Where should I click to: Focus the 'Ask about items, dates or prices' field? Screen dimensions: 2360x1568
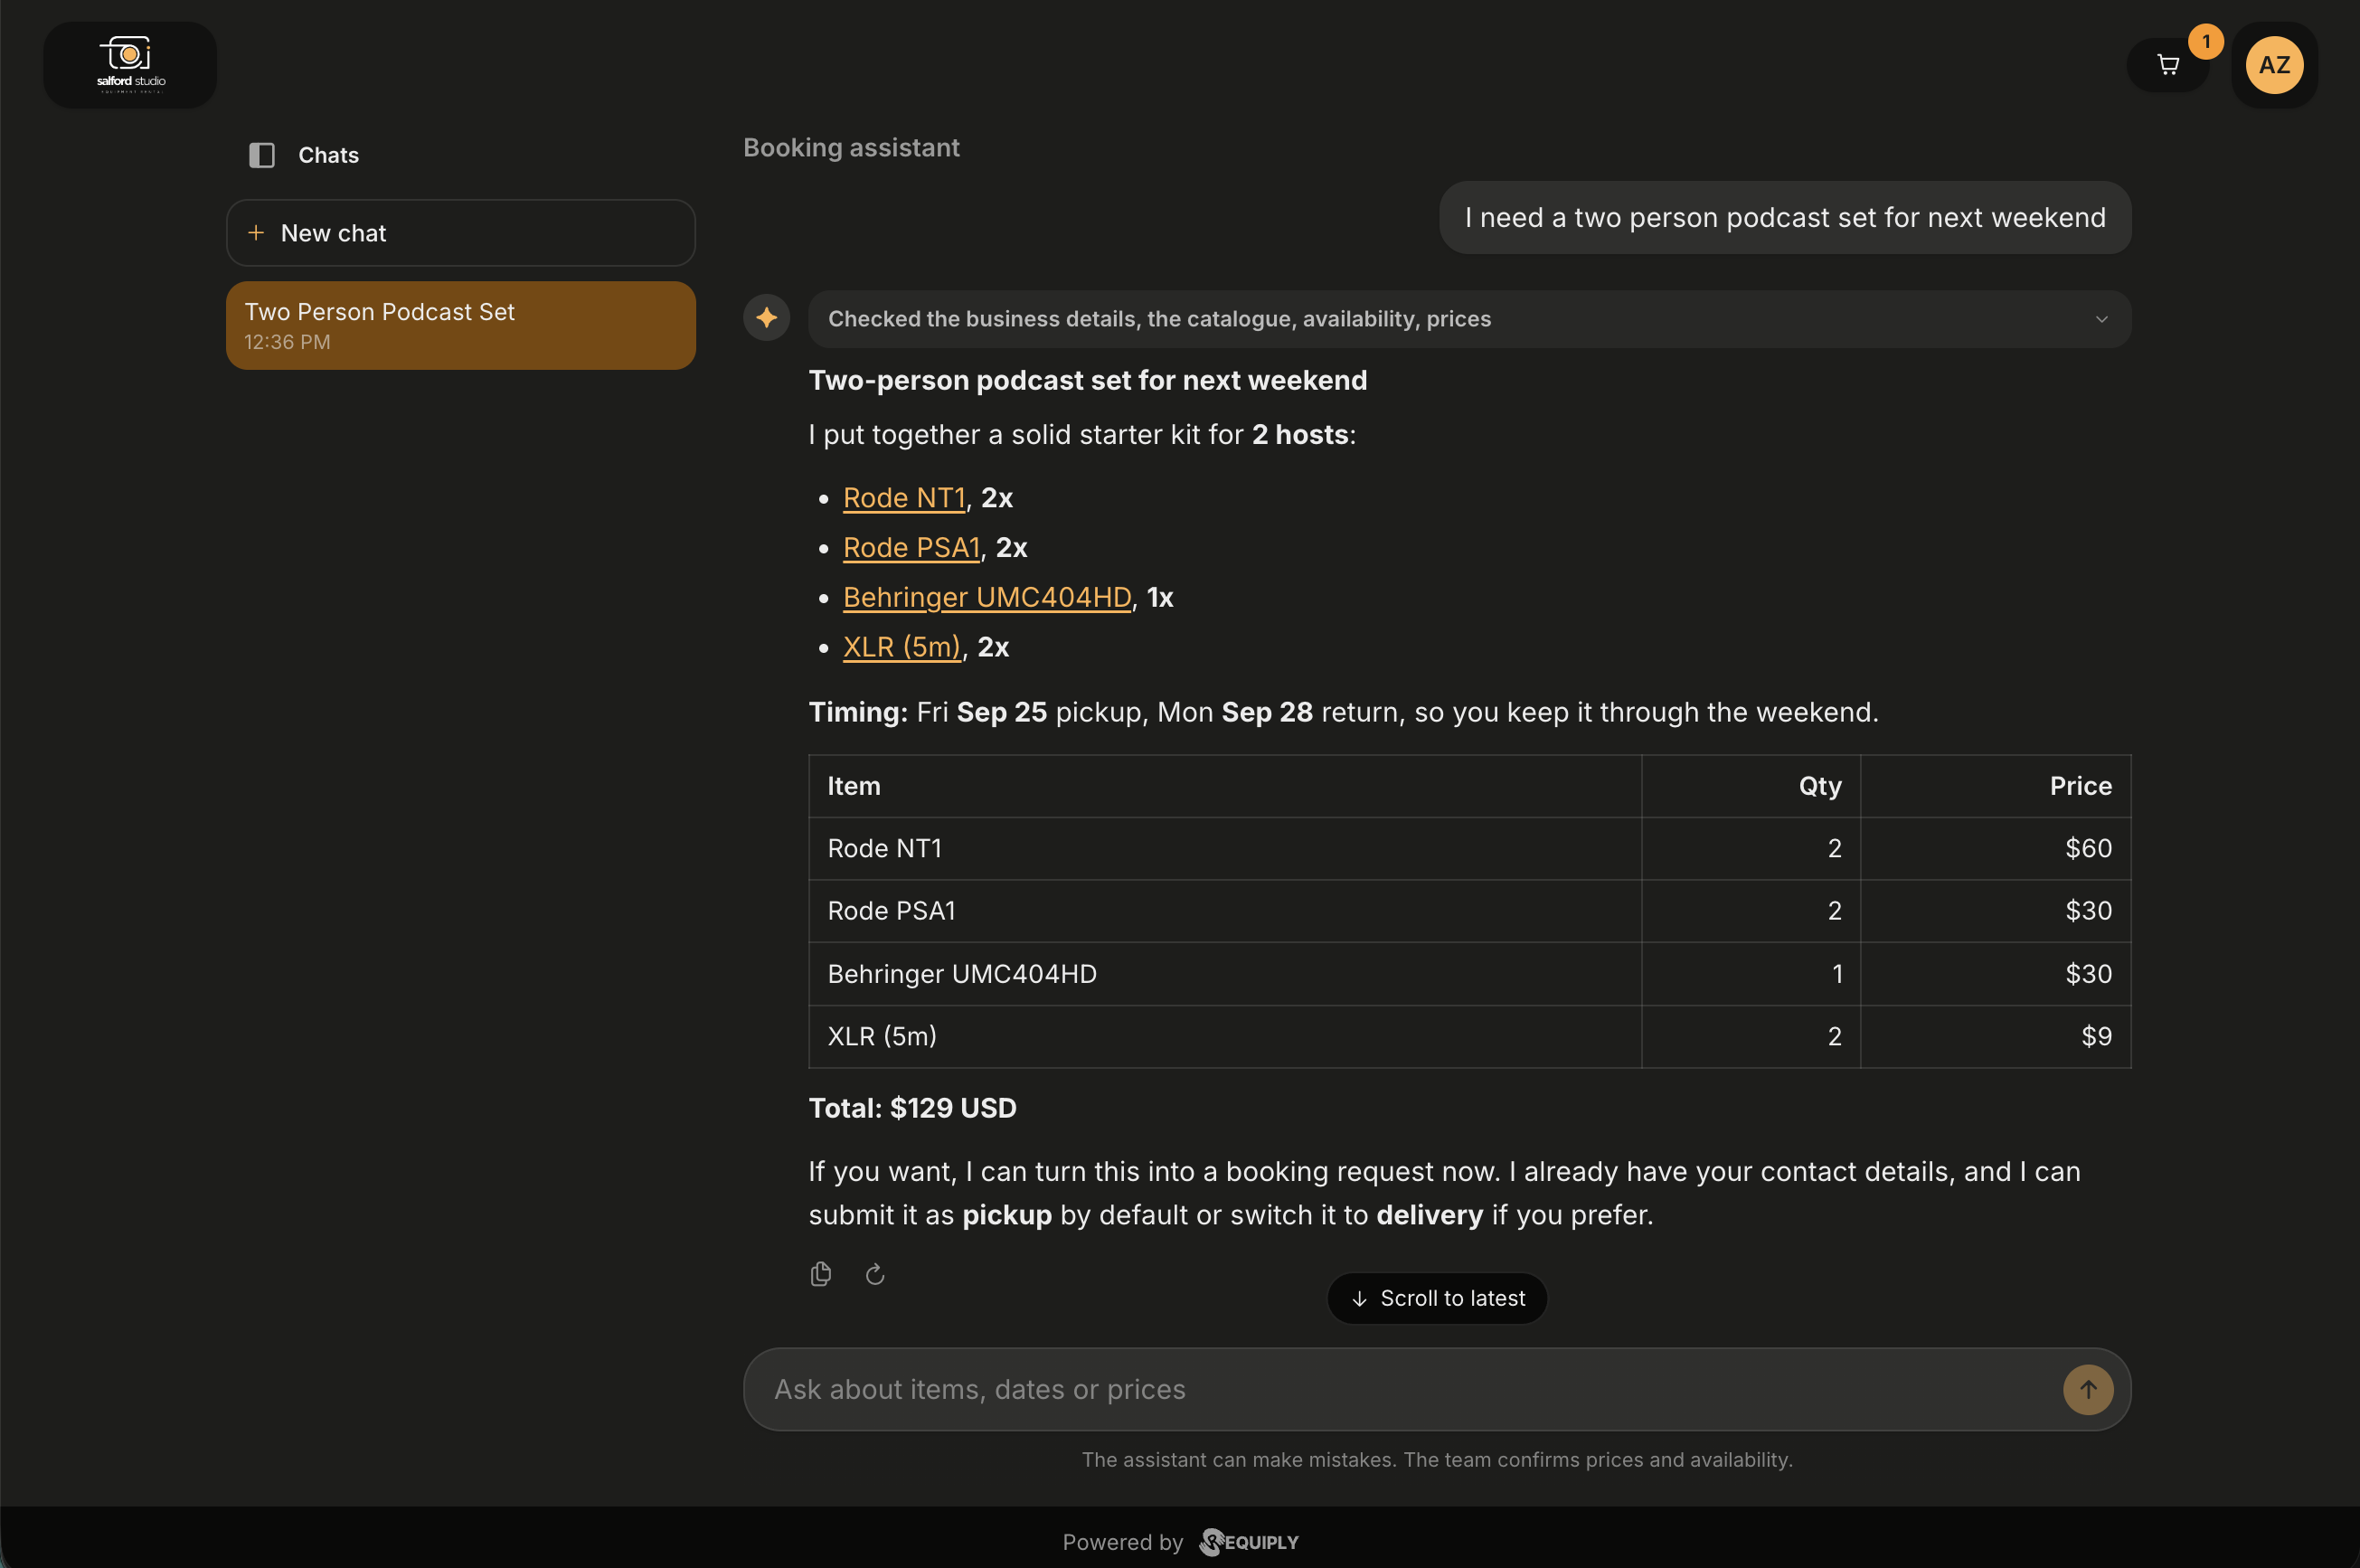(1410, 1389)
